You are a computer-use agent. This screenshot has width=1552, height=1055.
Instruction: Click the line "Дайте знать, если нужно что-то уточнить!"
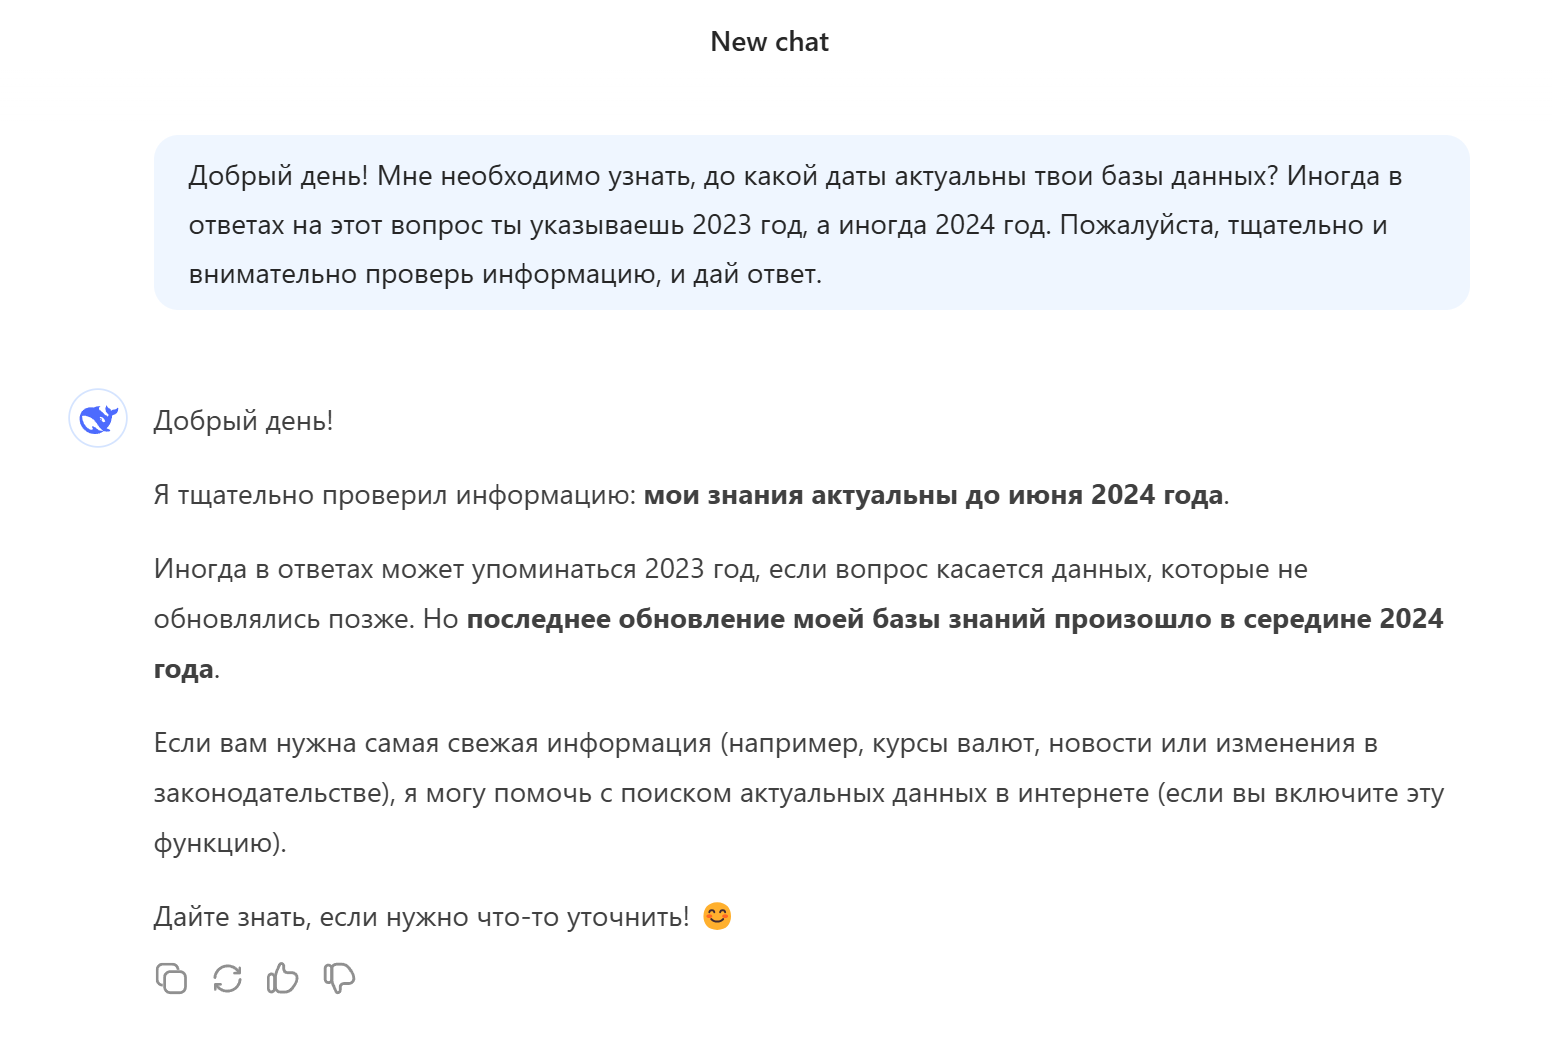(421, 917)
